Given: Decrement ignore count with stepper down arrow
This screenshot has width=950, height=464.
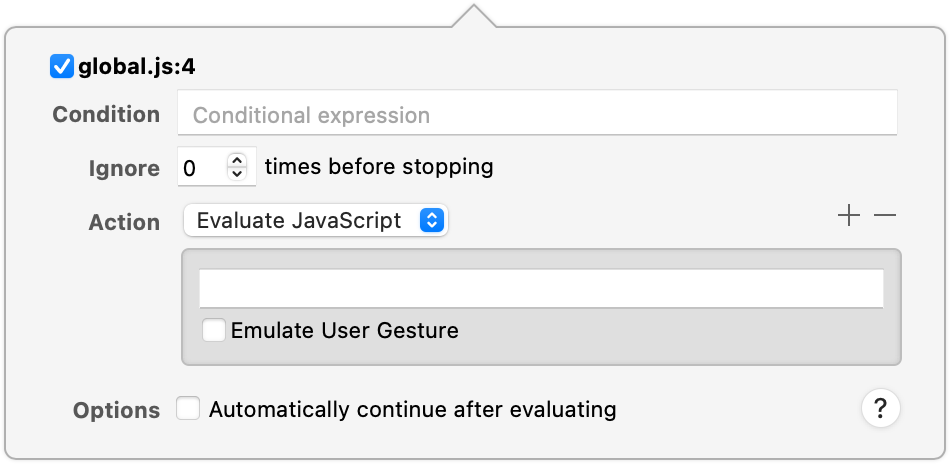Looking at the screenshot, I should (237, 174).
